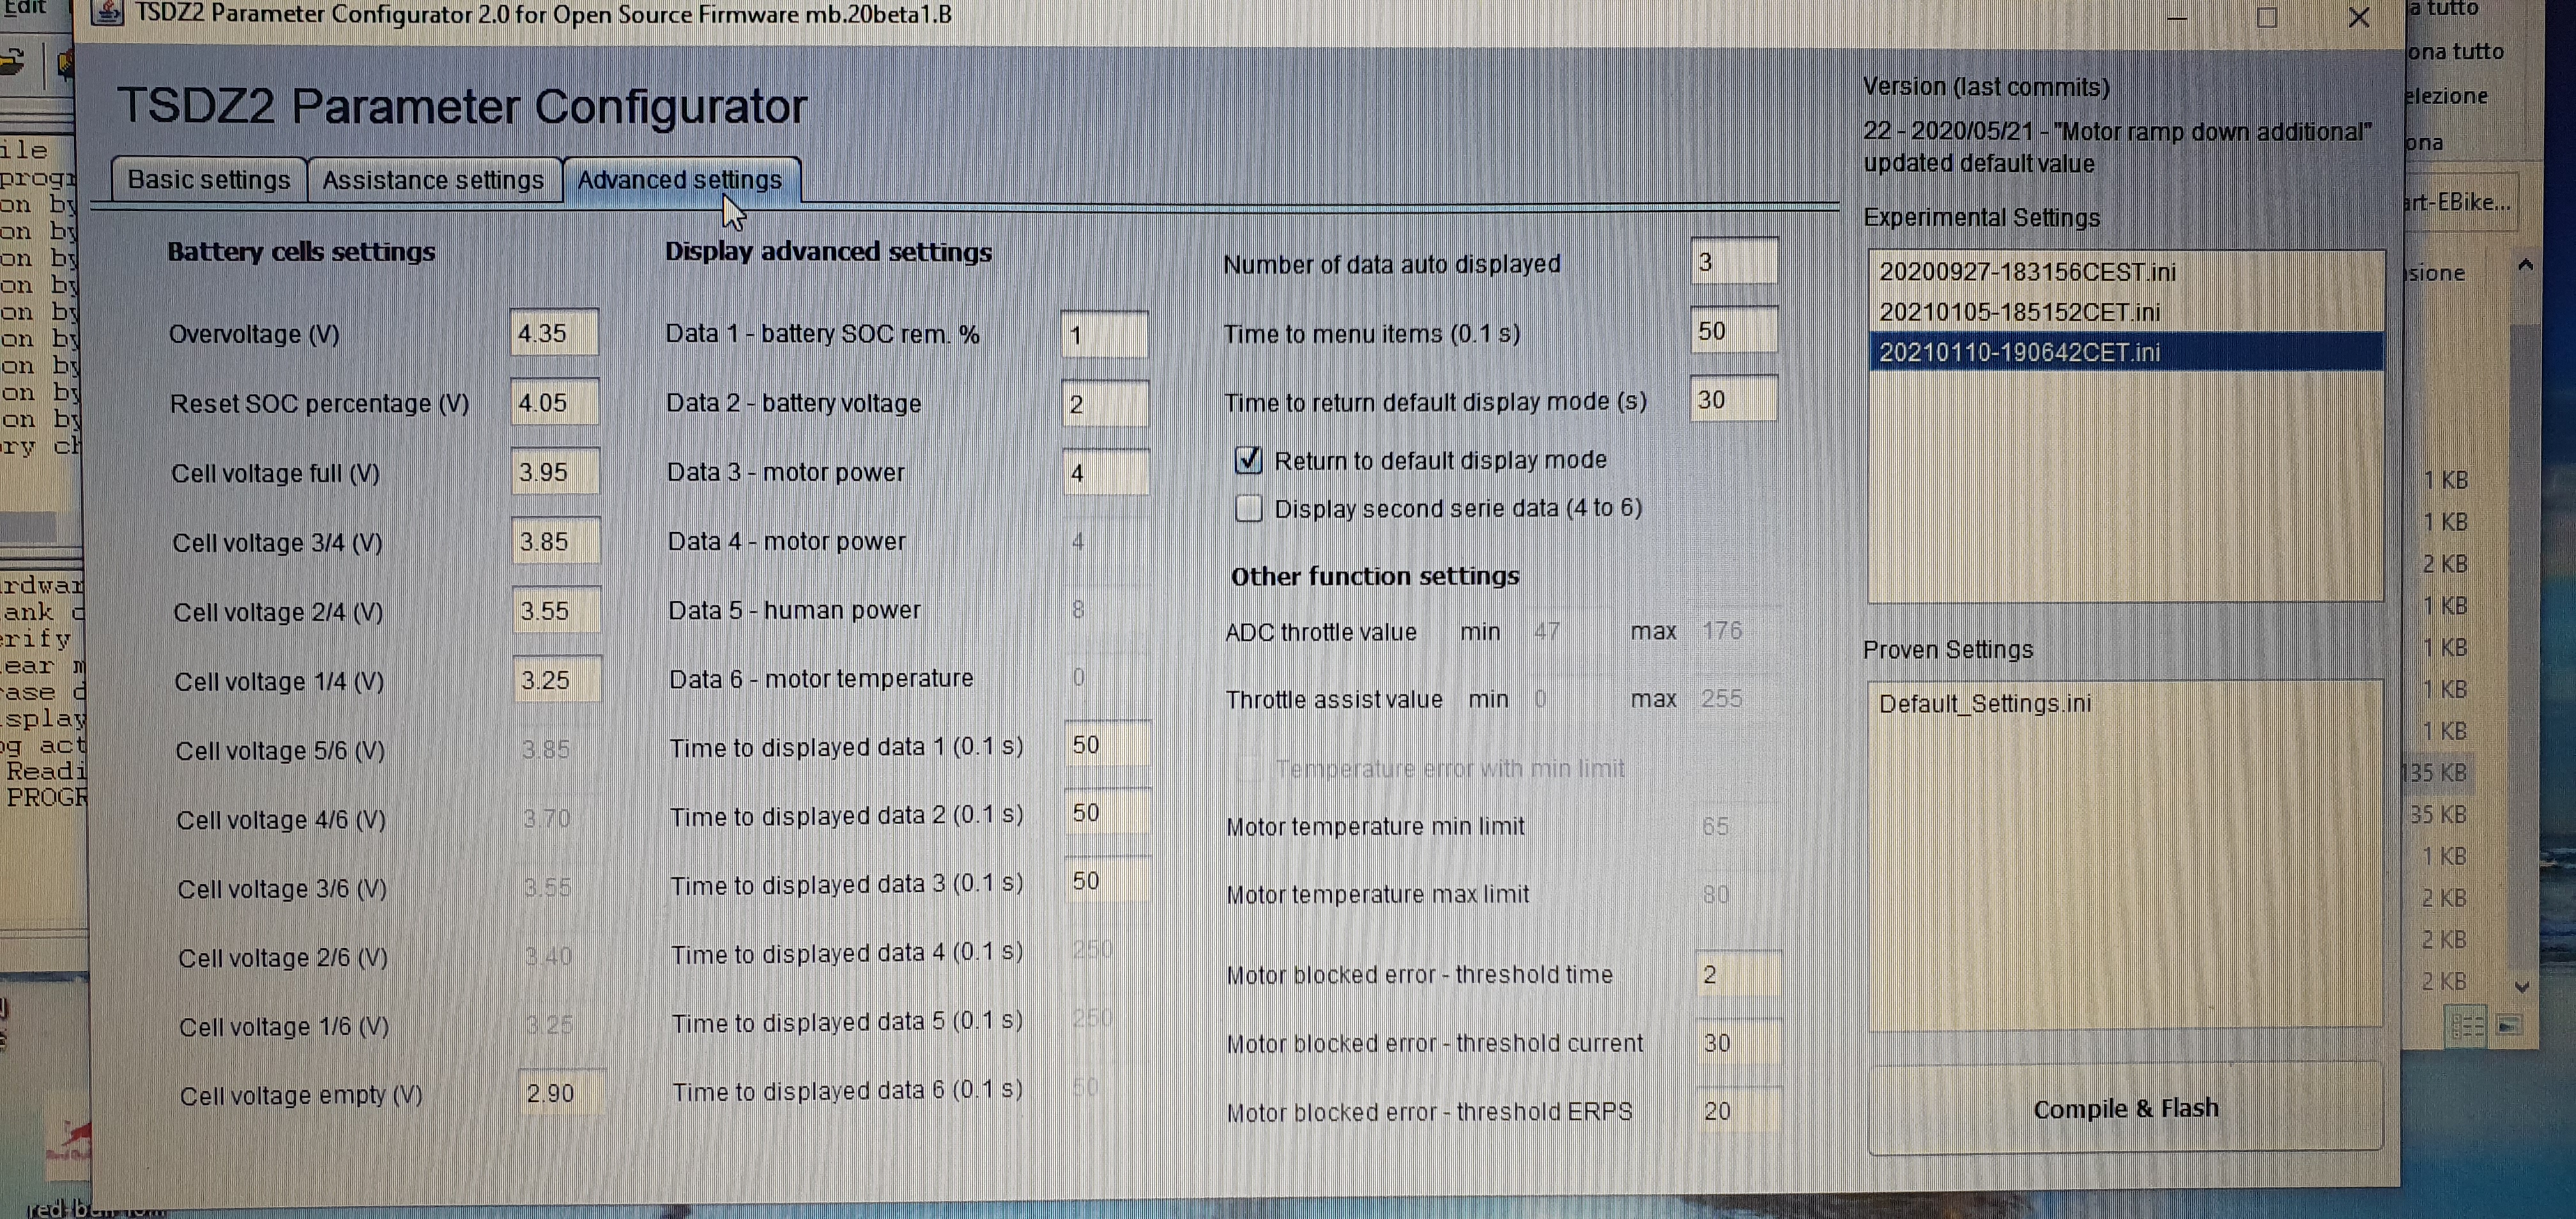Click the Compile & Flash button

pos(2125,1108)
